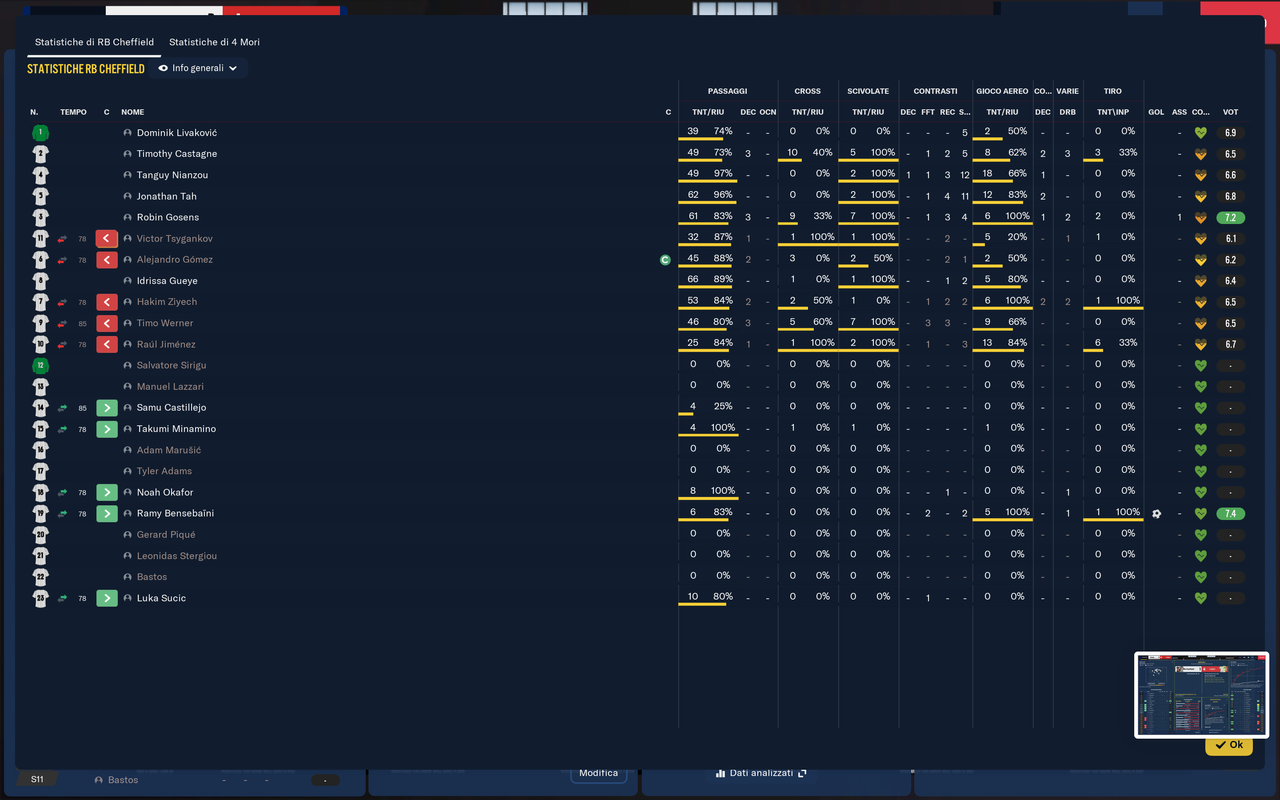
Task: Switch to Statistiche di 4 Mori tab
Action: [x=214, y=42]
